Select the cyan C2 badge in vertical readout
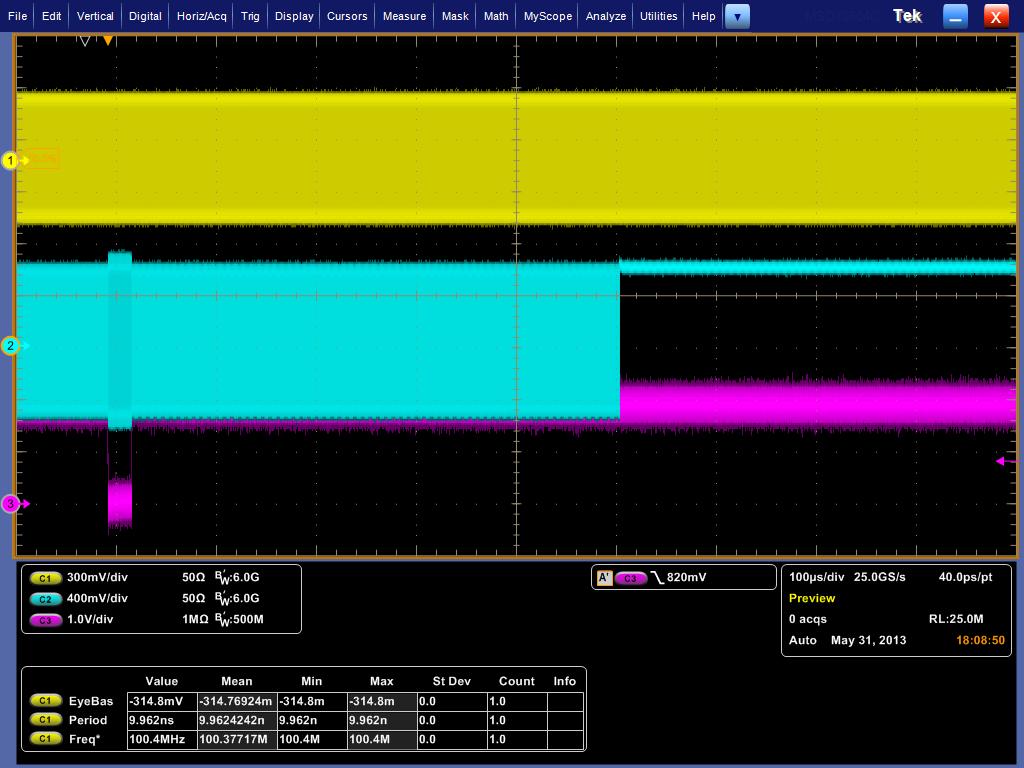 click(45, 598)
